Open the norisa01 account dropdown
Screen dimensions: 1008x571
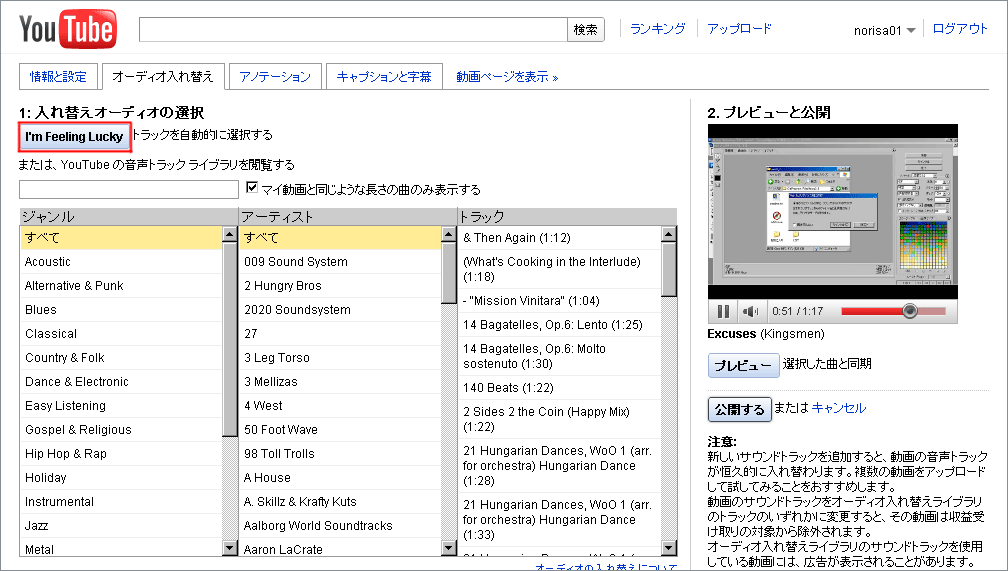pos(884,30)
